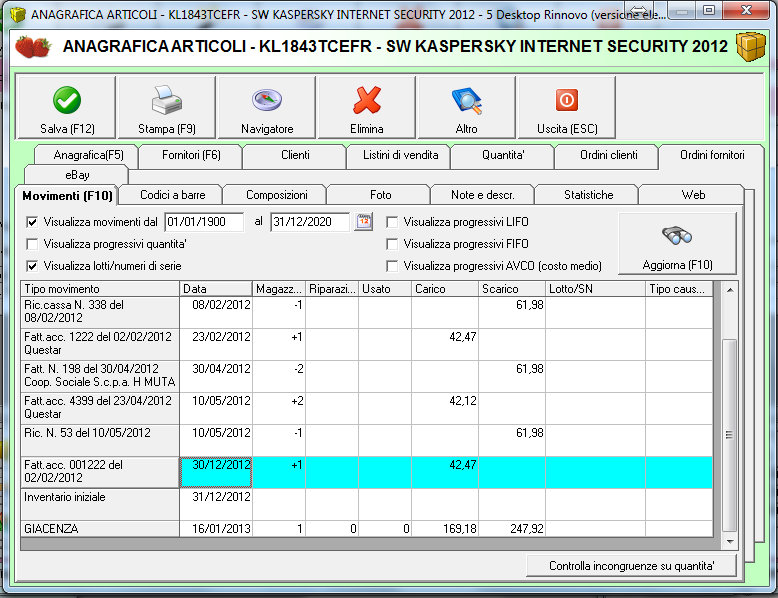The height and width of the screenshot is (598, 778).
Task: Click the Riparazi... column header
Action: pyautogui.click(x=332, y=289)
